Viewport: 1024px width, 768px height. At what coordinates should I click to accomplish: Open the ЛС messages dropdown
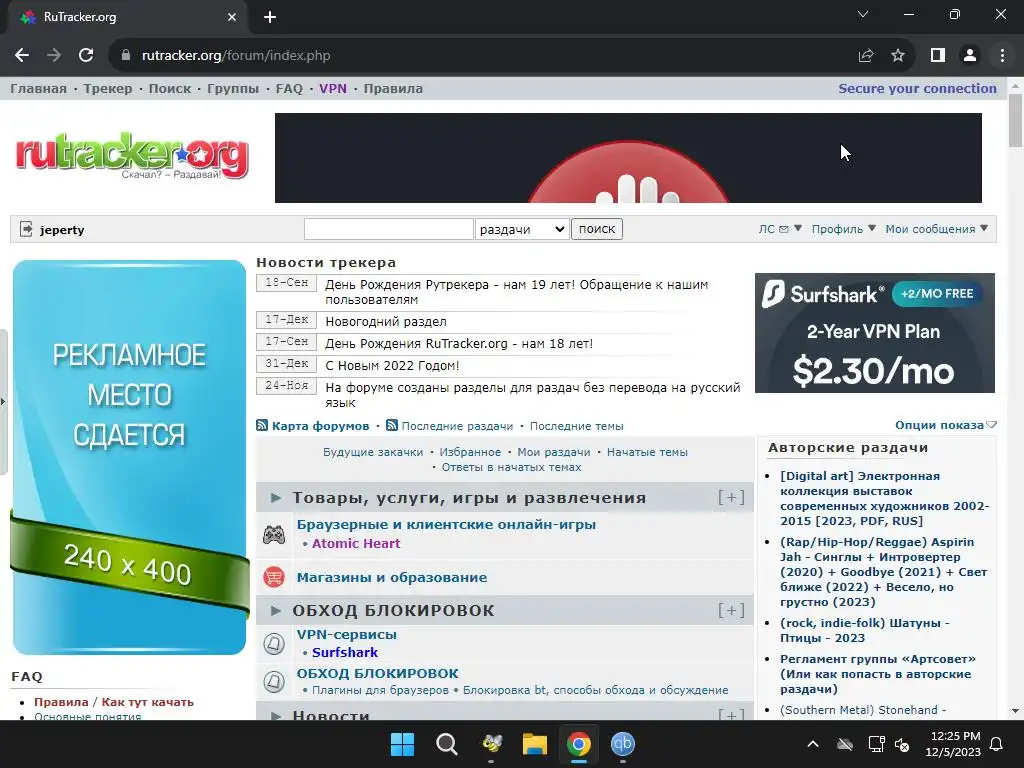[780, 229]
